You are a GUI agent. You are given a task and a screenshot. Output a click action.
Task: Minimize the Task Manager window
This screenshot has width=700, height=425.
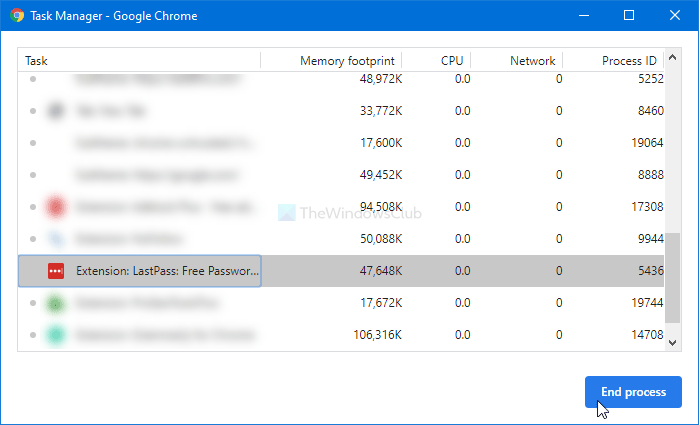[583, 16]
